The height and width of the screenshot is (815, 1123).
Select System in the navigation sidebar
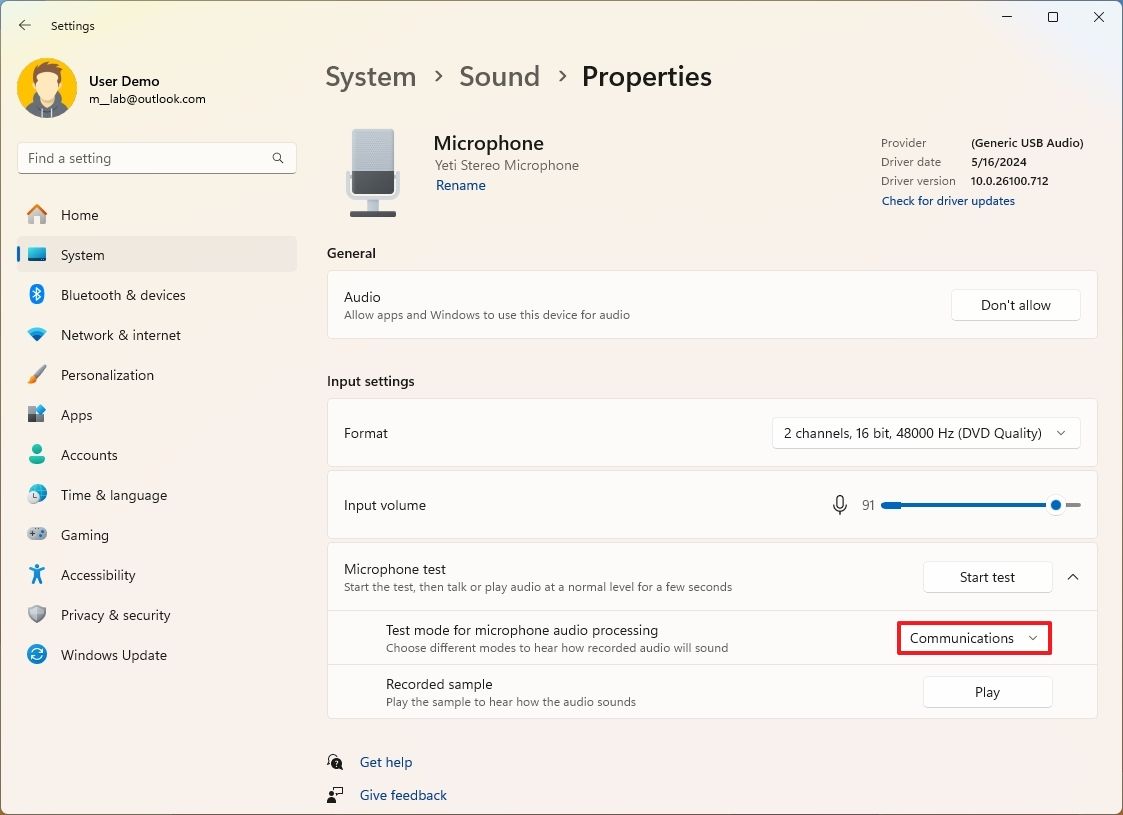click(x=82, y=255)
